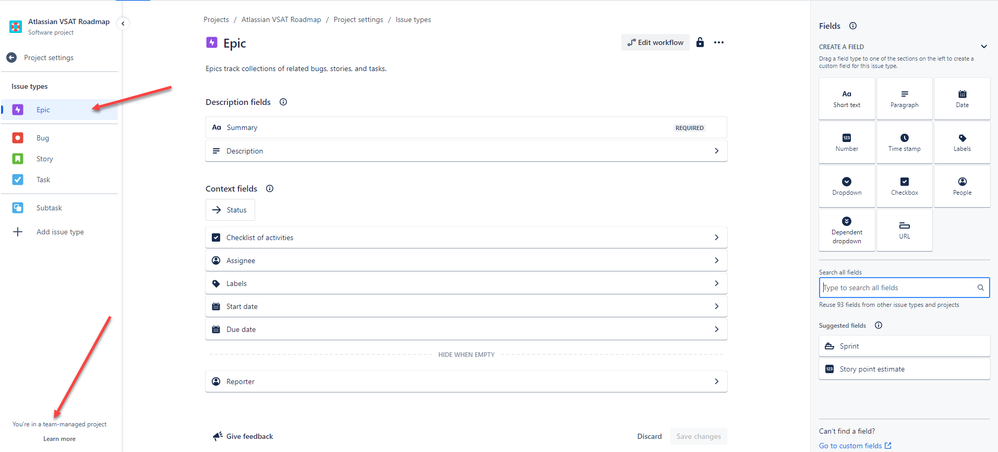Screen dimensions: 998x452
Task: Select the Dependent dropdown field type
Action: click(847, 230)
